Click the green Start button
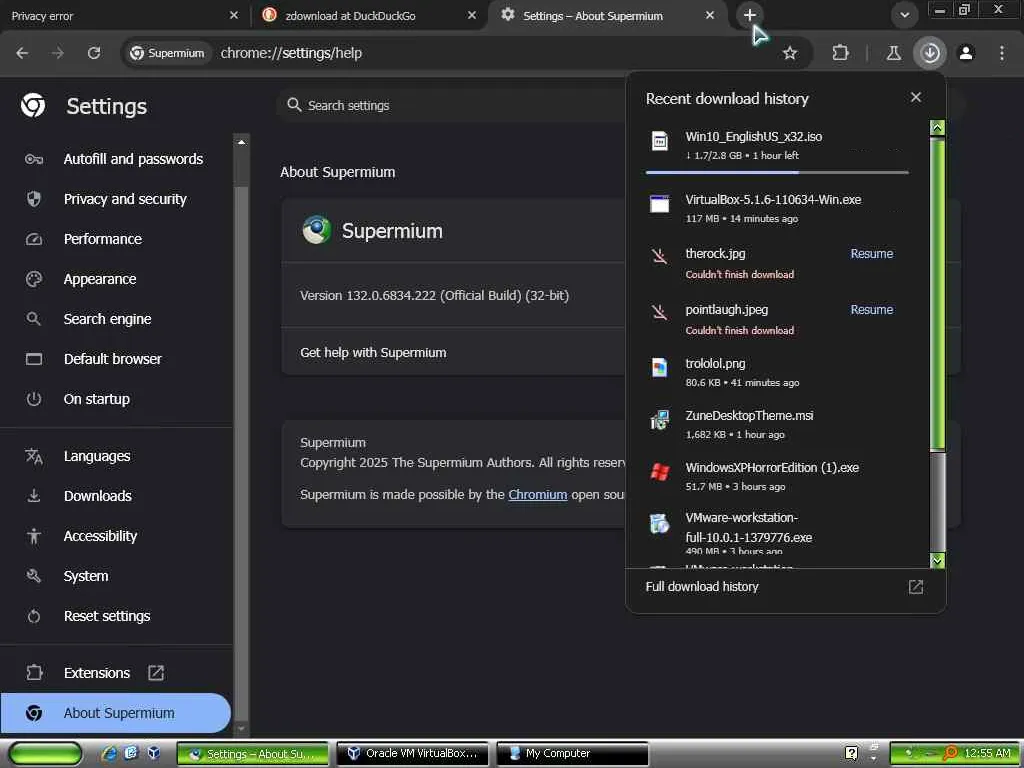1024x768 pixels. (46, 754)
